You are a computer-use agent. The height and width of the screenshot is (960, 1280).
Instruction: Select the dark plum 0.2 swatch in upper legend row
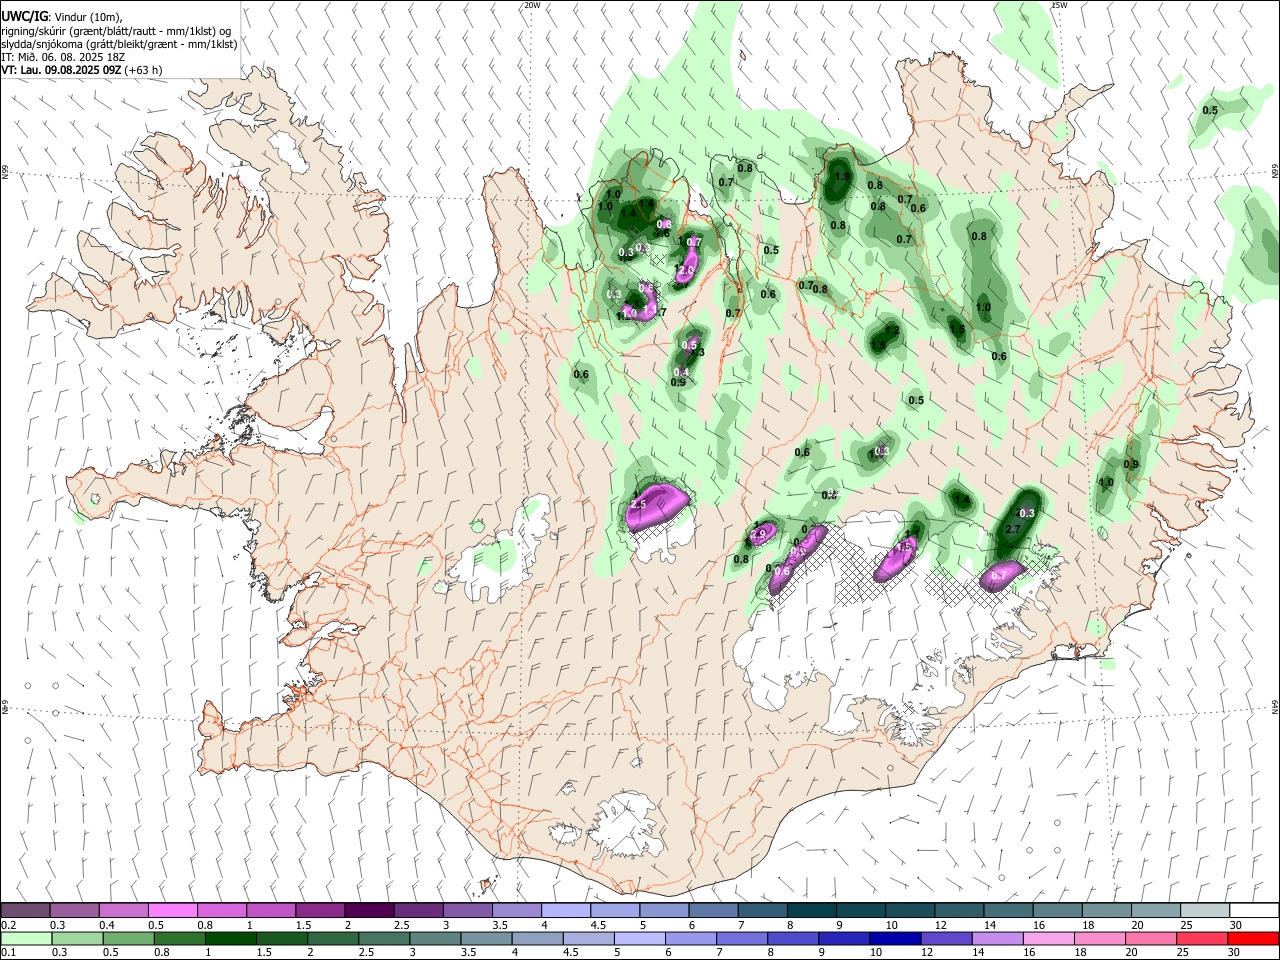click(x=25, y=911)
